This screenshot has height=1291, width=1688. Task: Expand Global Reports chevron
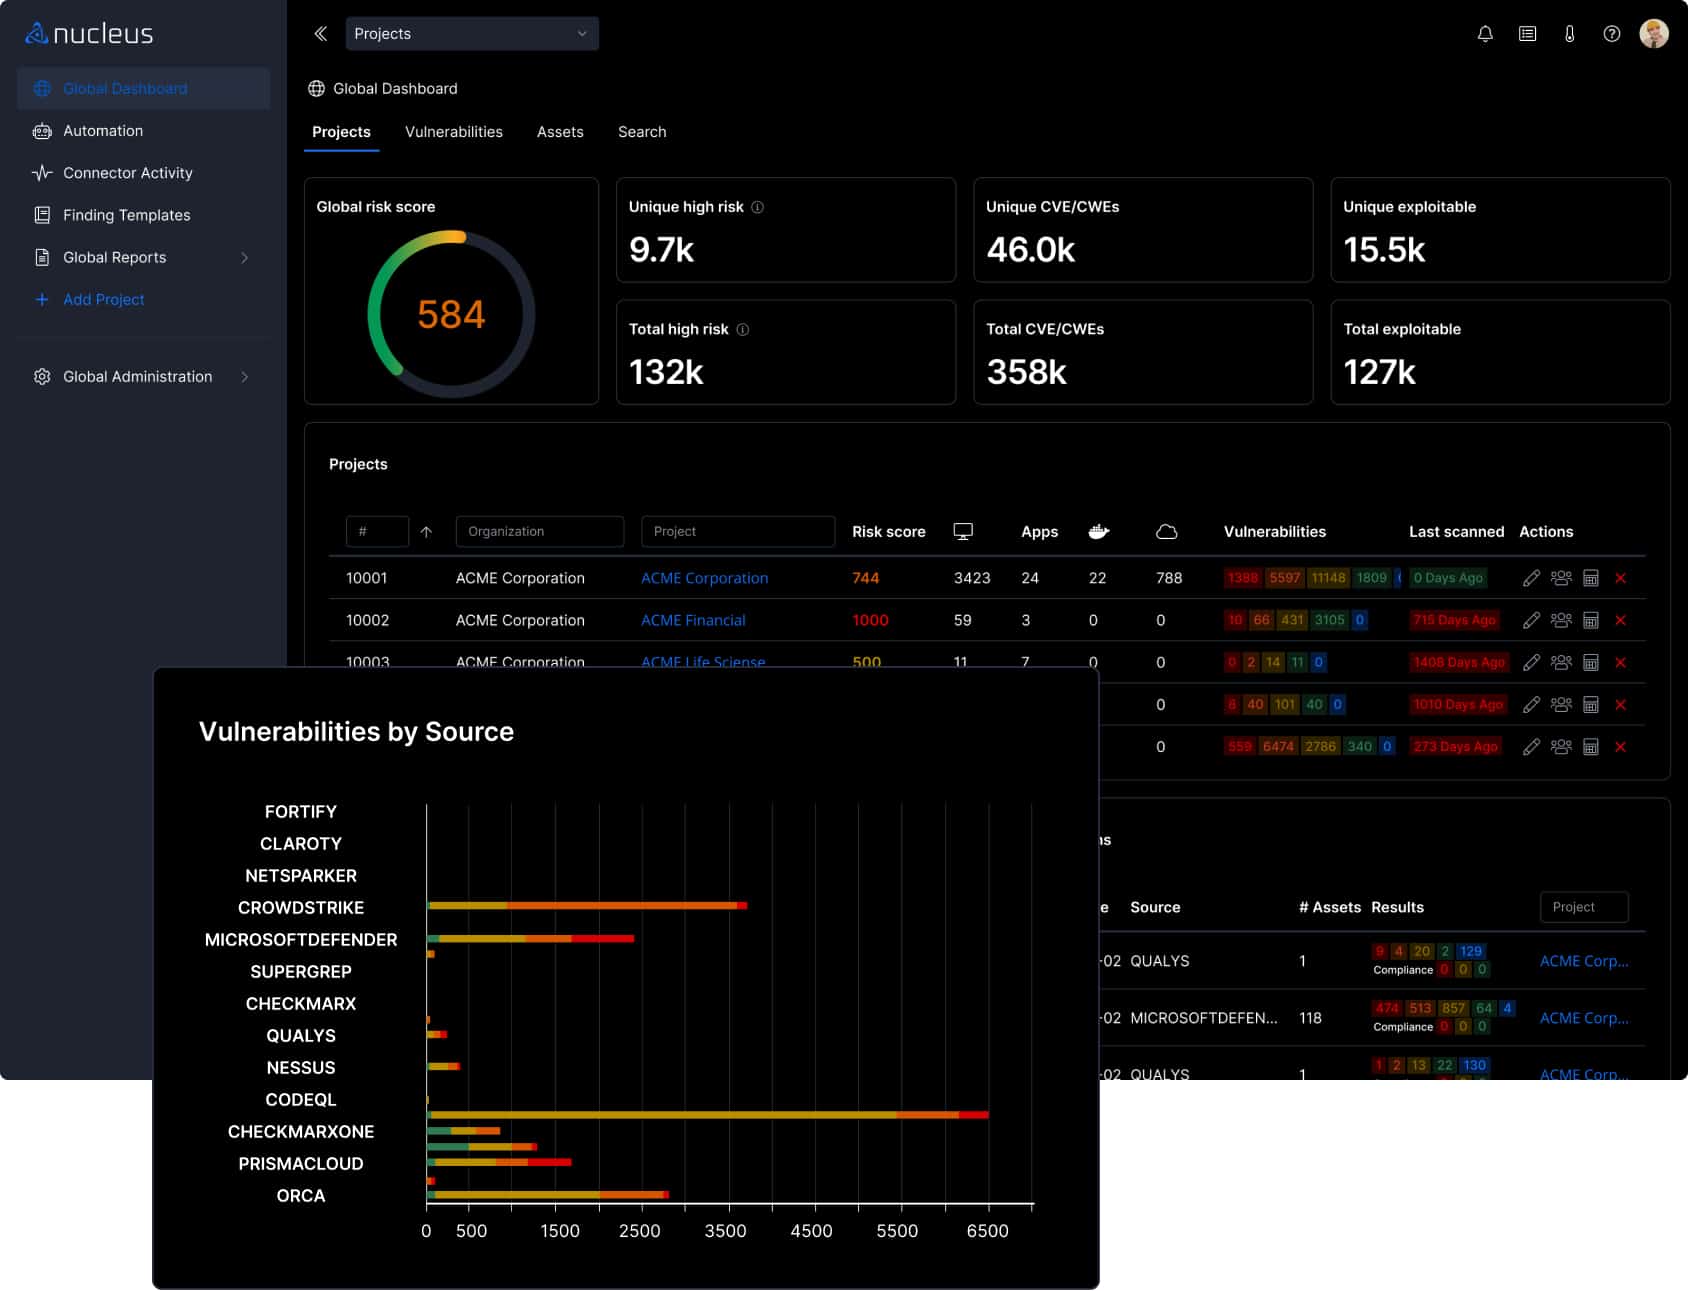[245, 258]
